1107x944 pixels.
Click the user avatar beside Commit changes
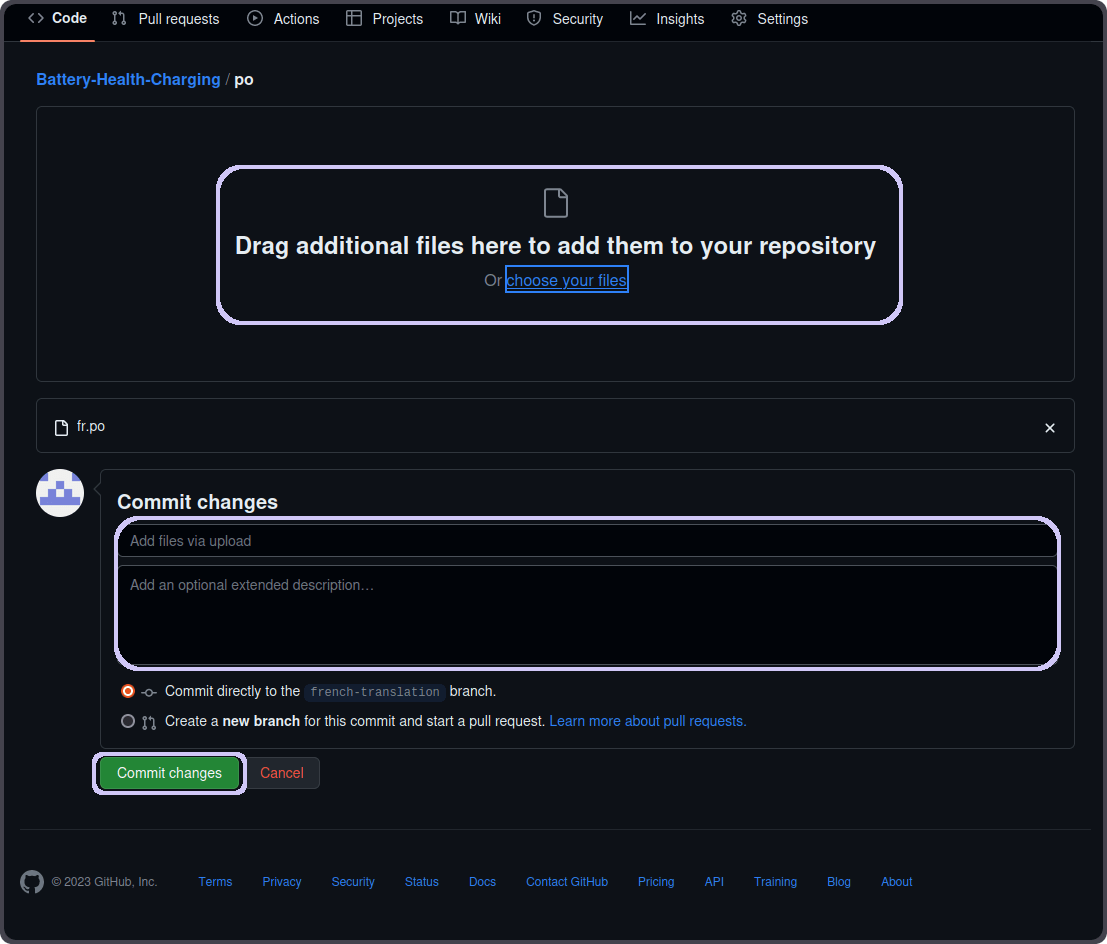(x=60, y=493)
